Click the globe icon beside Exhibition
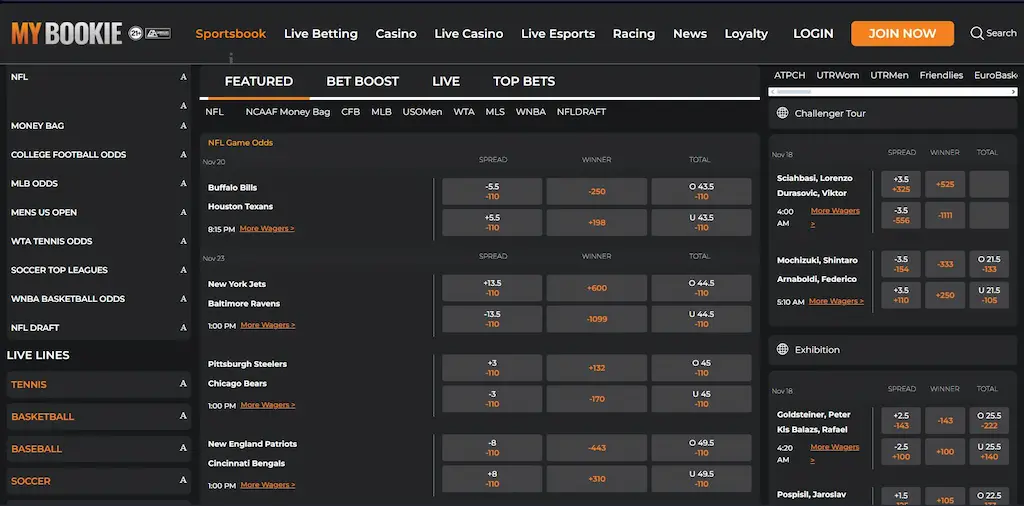 [x=782, y=349]
